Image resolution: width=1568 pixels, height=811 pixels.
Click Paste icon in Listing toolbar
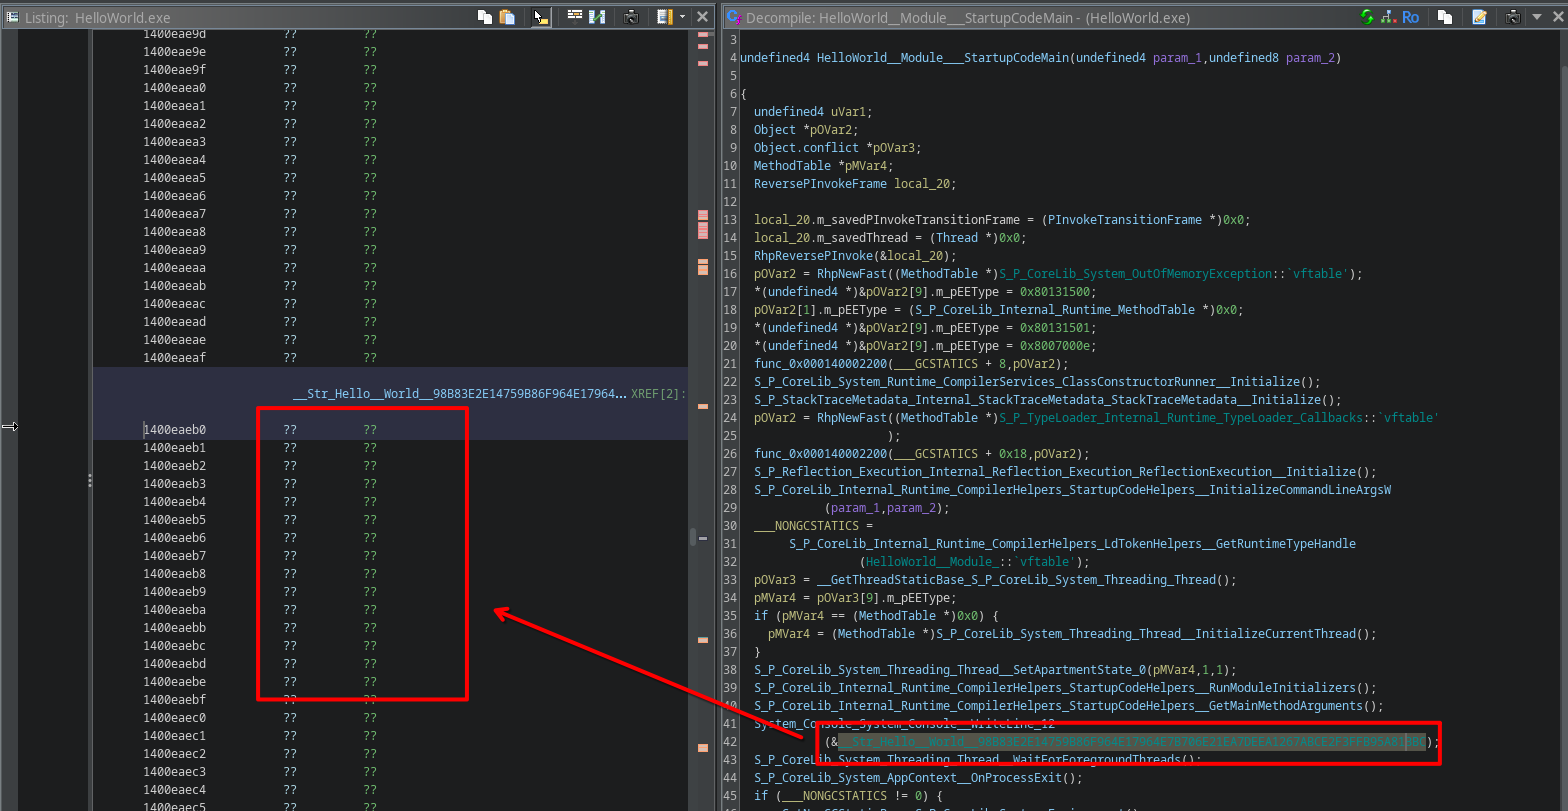507,17
